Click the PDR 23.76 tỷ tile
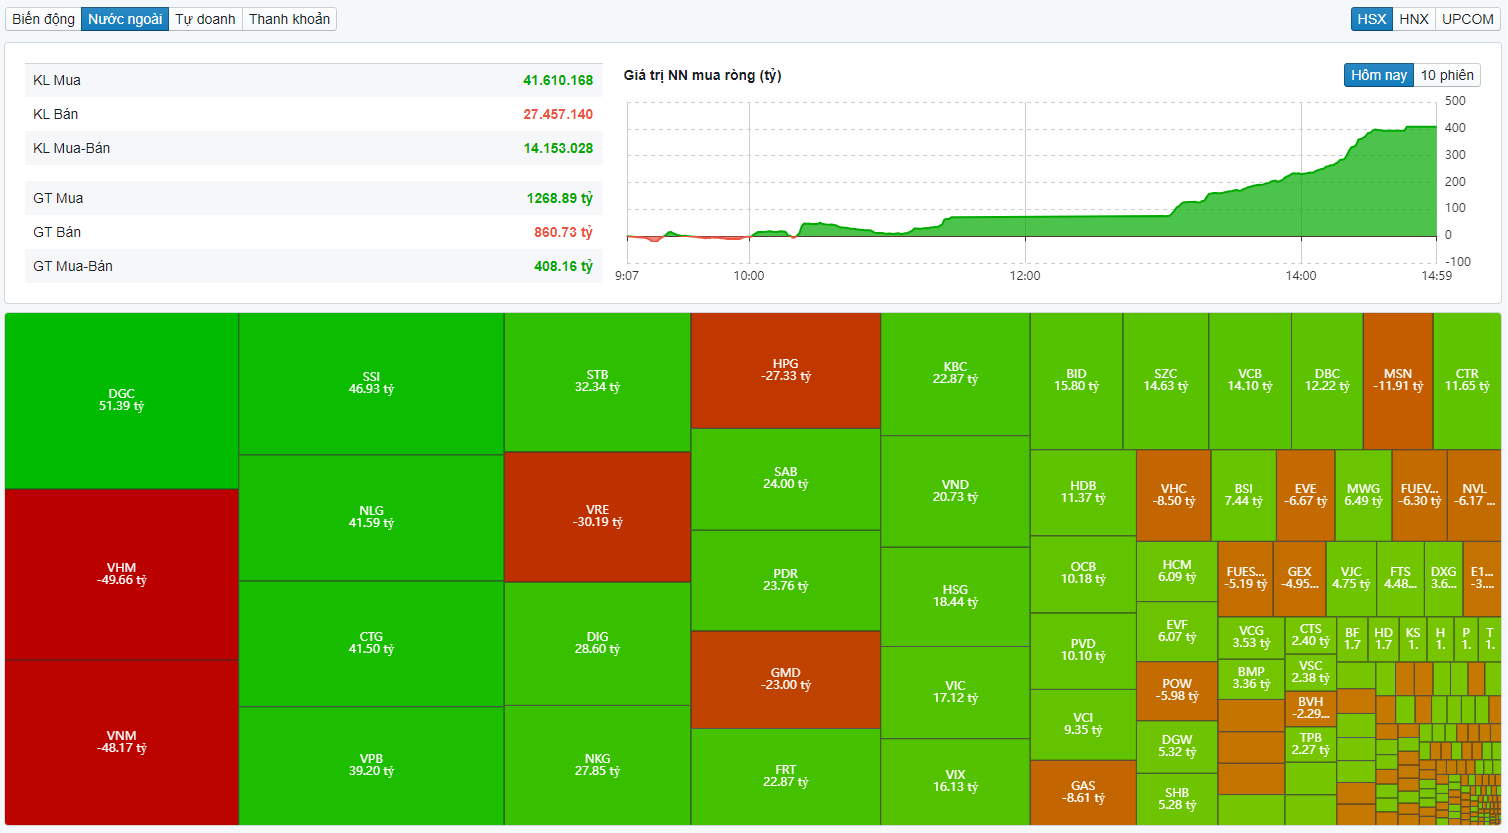Image resolution: width=1508 pixels, height=833 pixels. point(786,580)
